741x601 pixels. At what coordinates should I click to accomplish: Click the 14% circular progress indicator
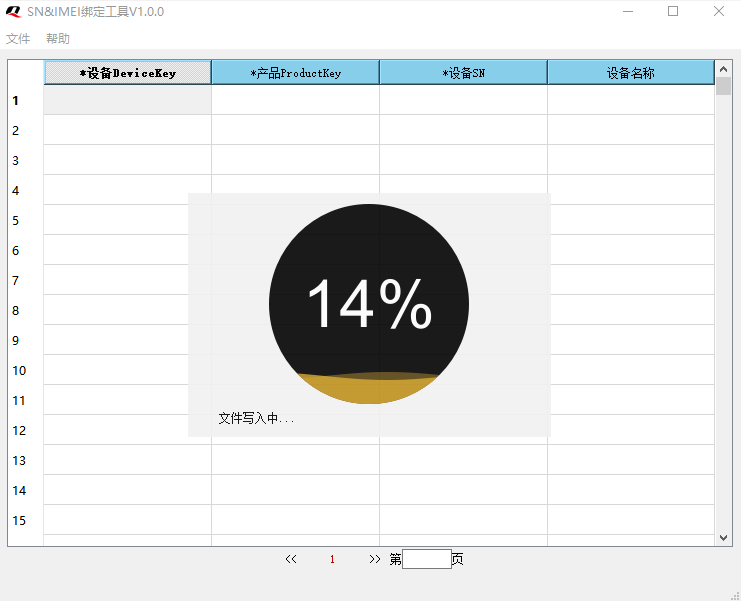click(x=369, y=304)
